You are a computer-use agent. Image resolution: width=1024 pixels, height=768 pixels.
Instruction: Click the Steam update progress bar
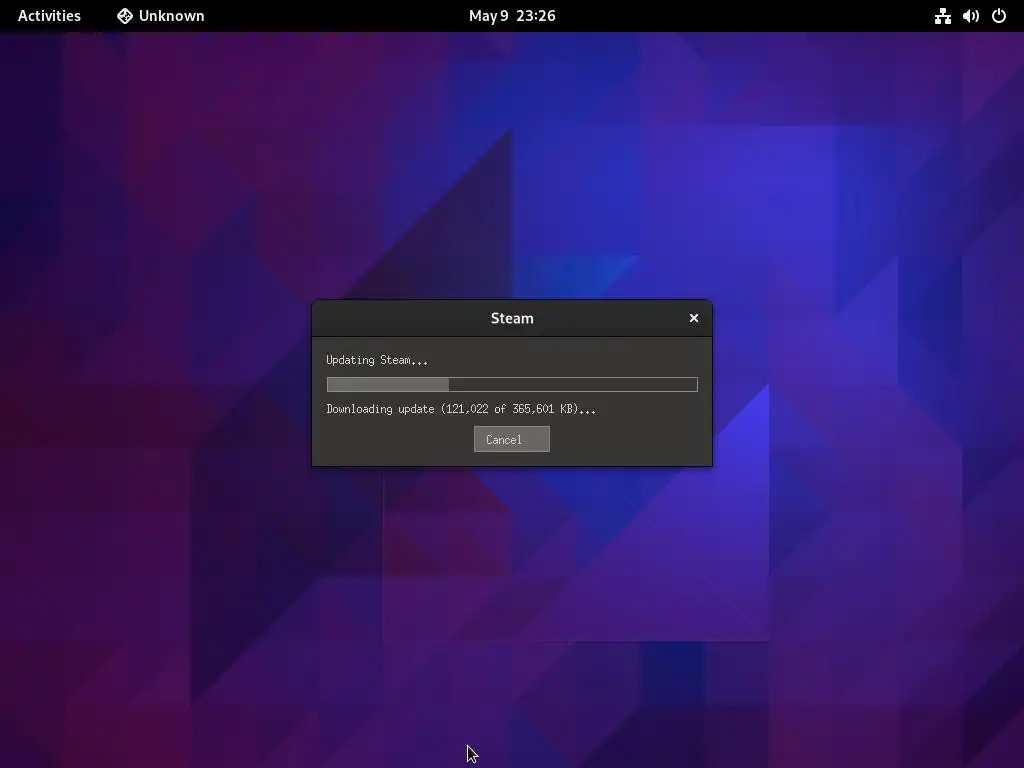tap(512, 385)
